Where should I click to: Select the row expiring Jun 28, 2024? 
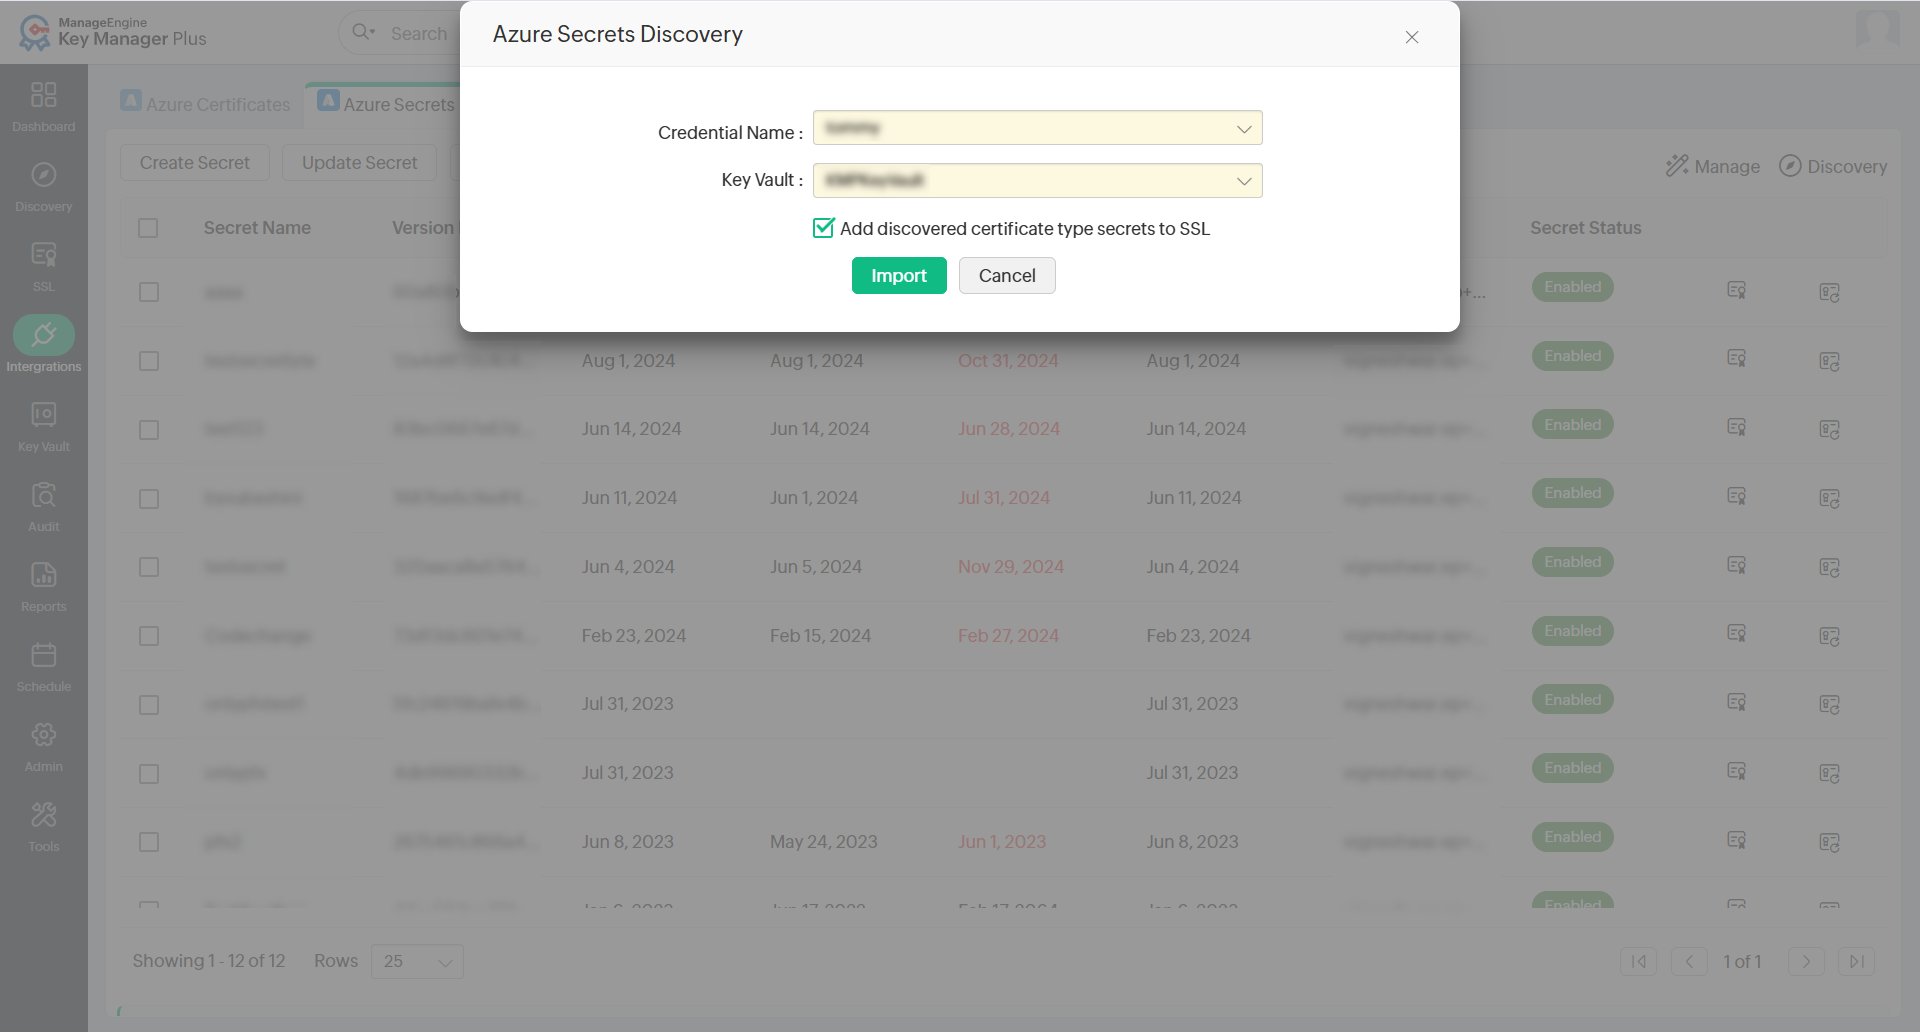(149, 430)
